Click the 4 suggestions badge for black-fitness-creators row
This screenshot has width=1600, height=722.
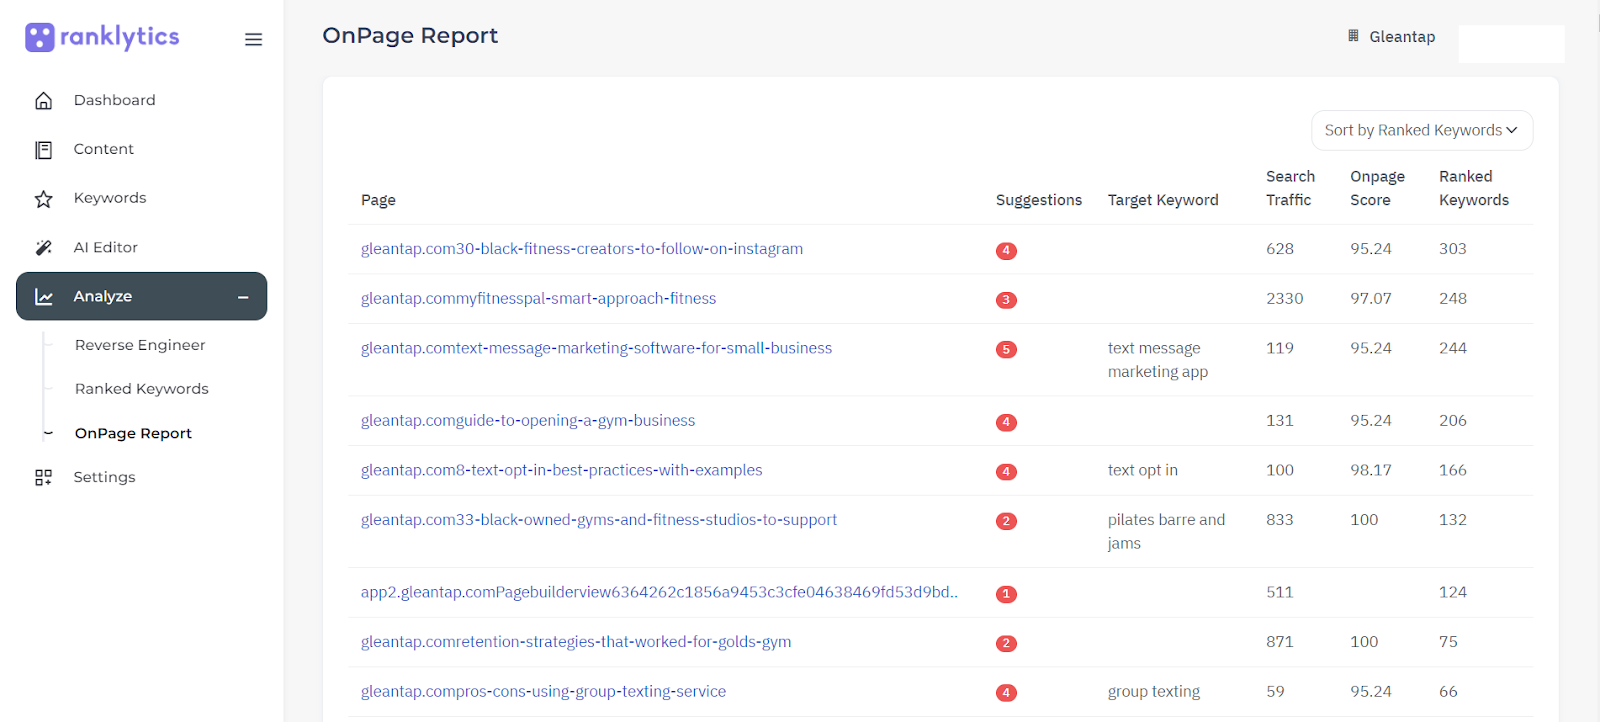point(1006,250)
